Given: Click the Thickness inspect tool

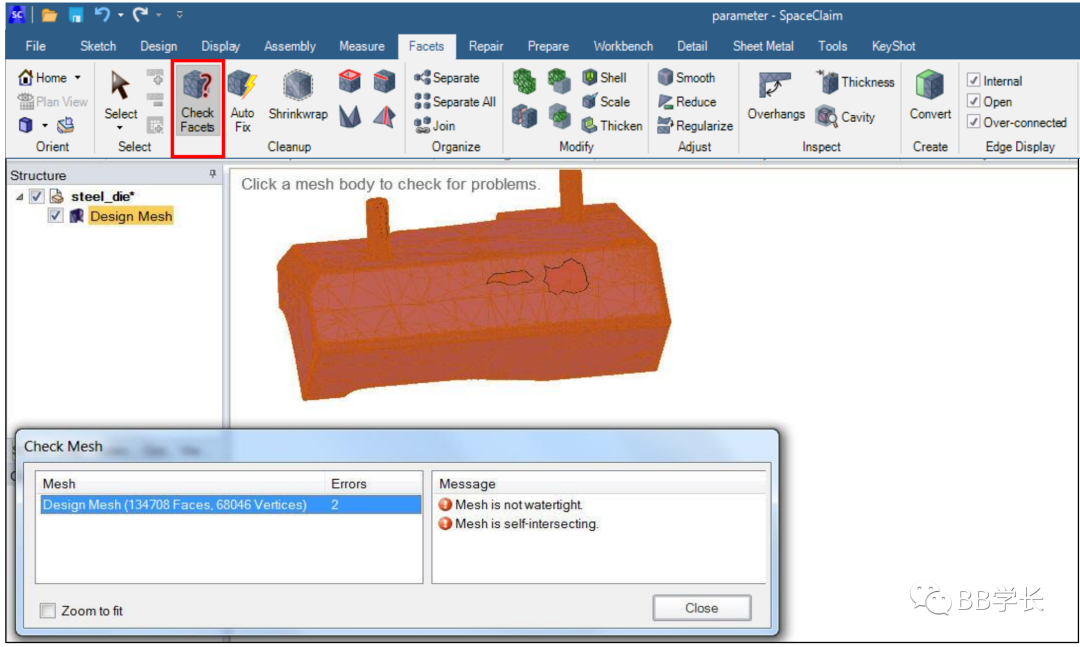Looking at the screenshot, I should tap(855, 82).
